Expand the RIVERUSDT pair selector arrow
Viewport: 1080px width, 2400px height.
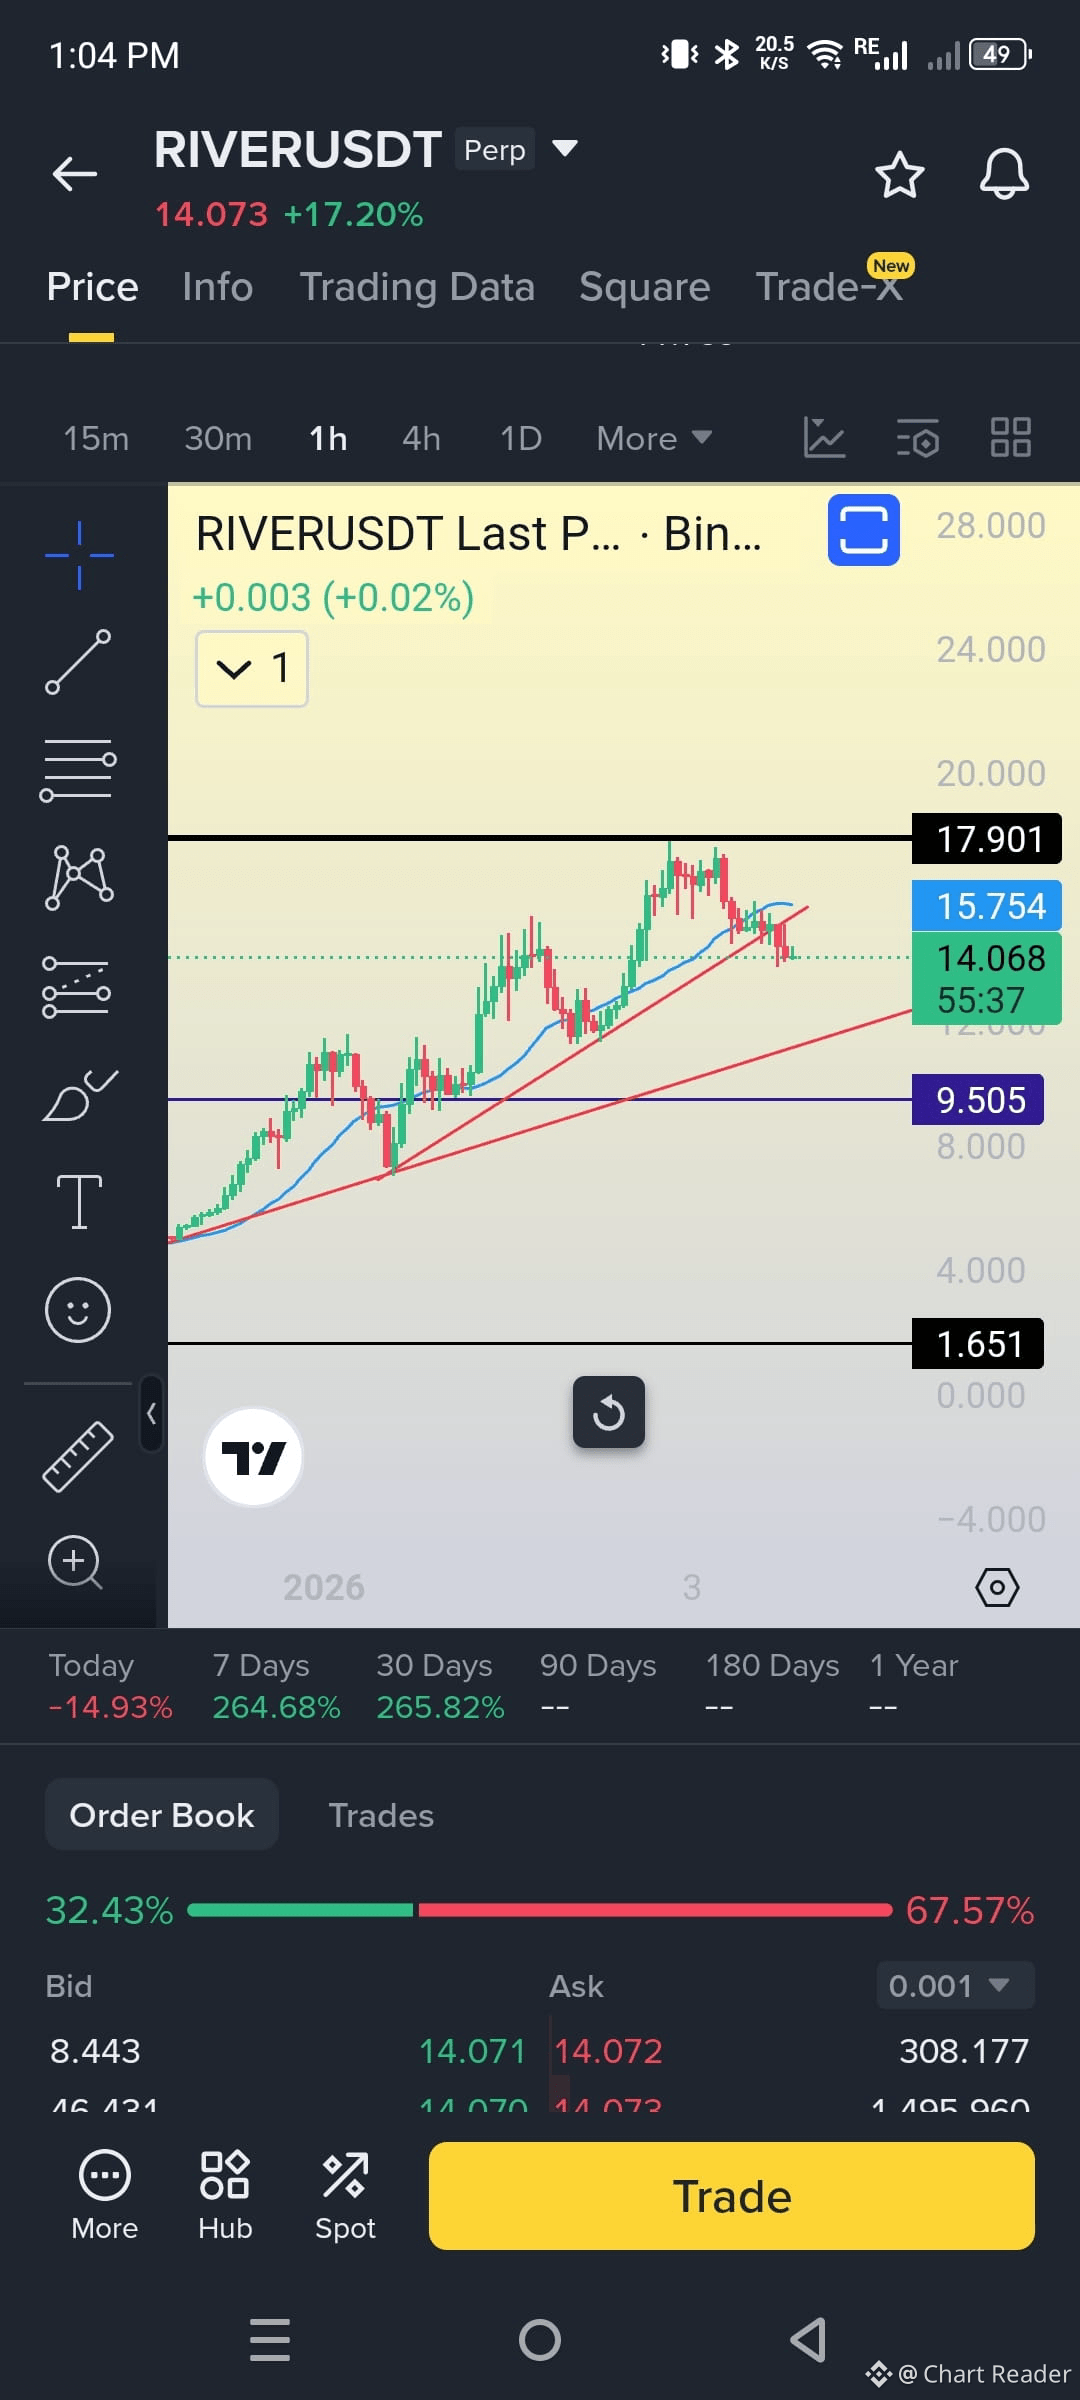pyautogui.click(x=565, y=148)
